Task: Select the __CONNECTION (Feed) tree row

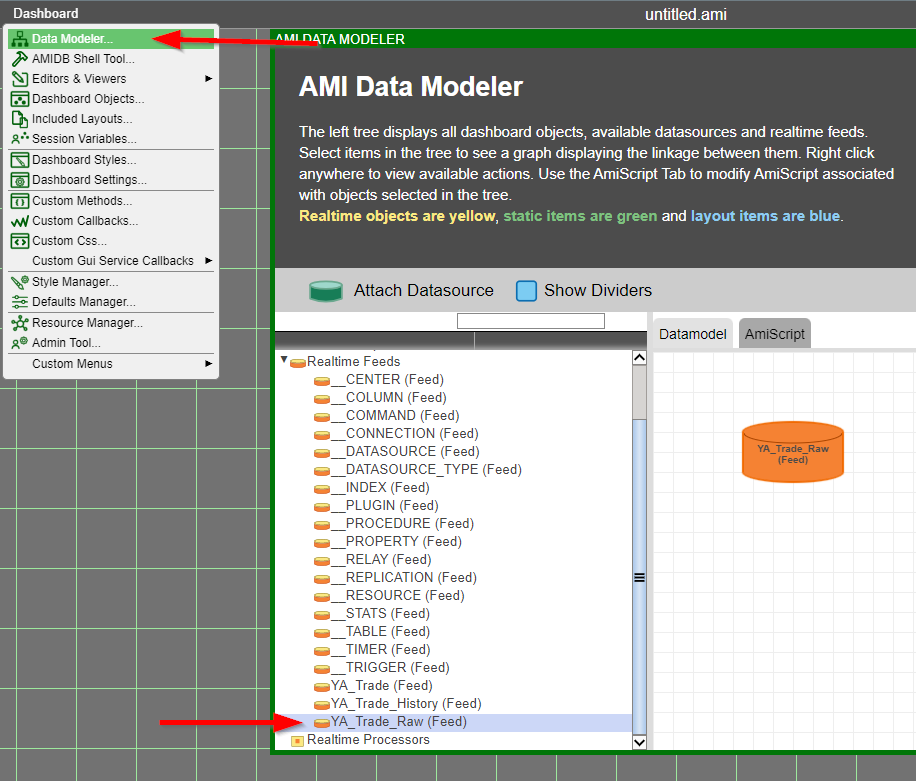Action: [x=453, y=434]
